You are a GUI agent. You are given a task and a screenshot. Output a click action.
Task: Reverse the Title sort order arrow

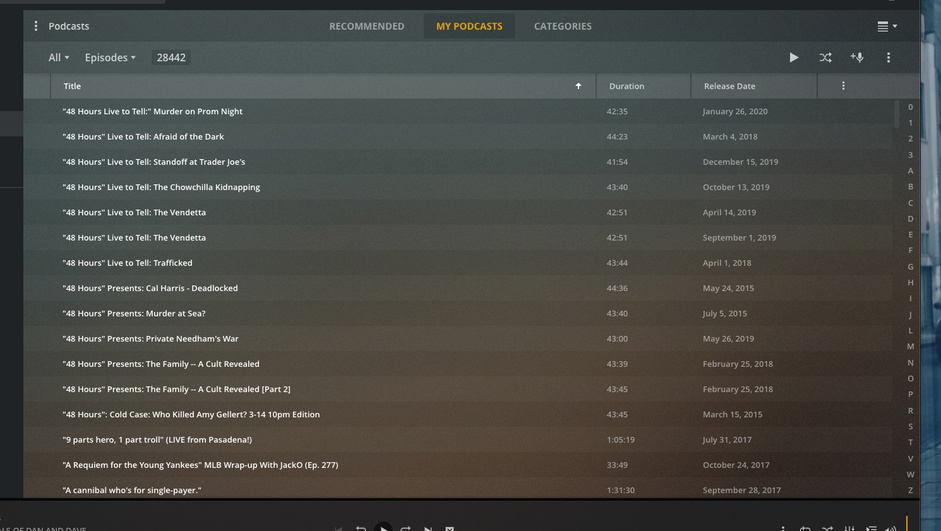tap(579, 86)
